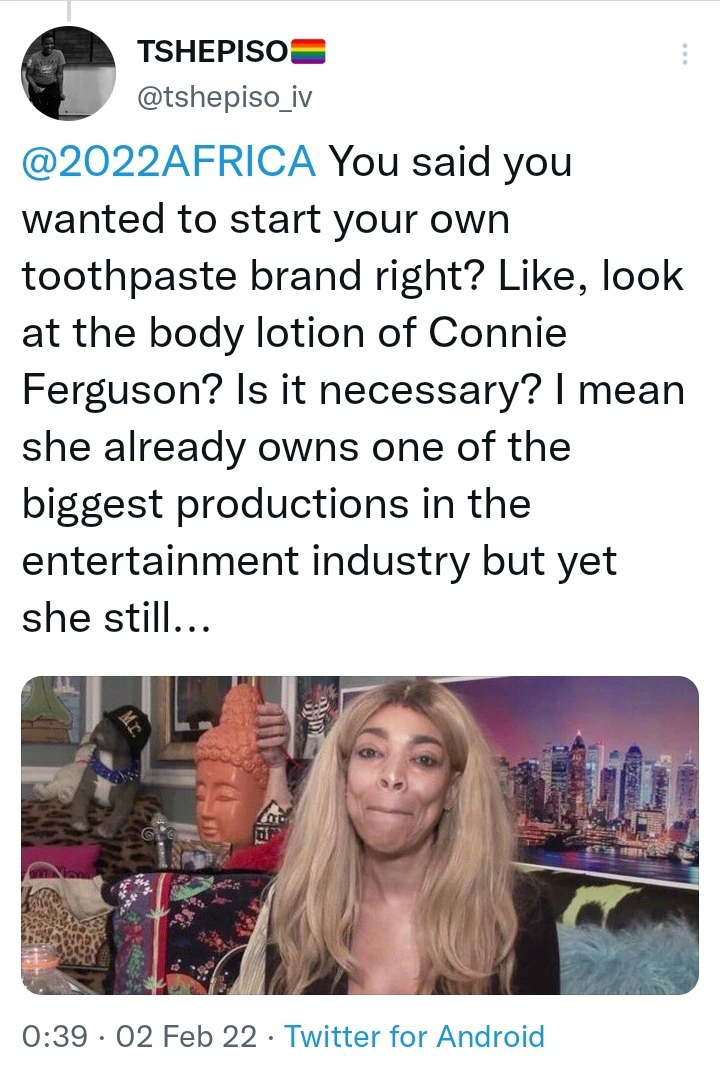
Task: Visit the @tshepiso_iv handle
Action: pyautogui.click(x=224, y=97)
